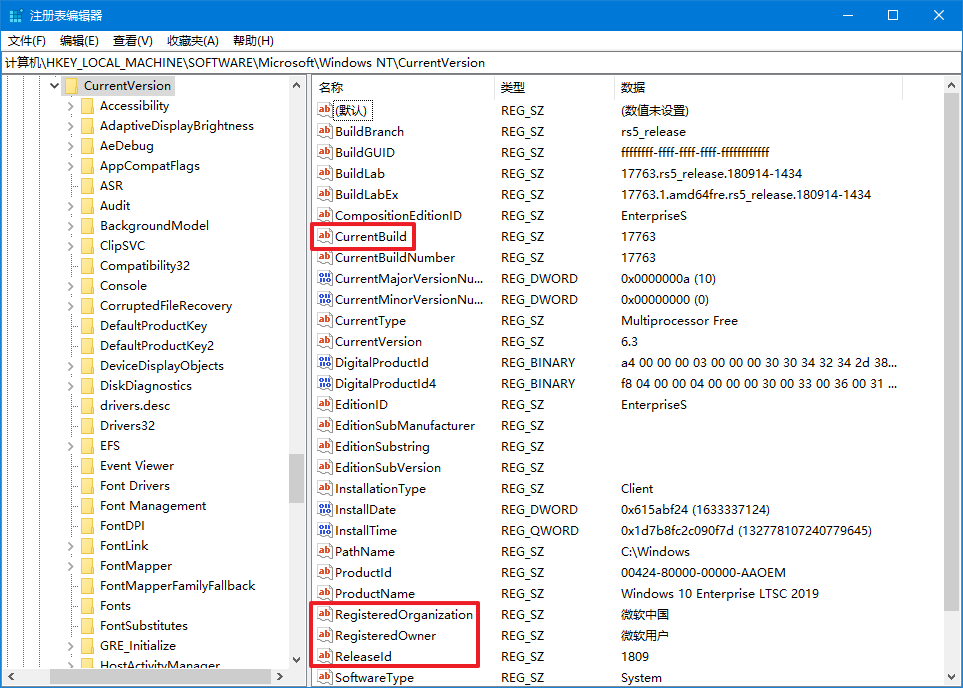Image resolution: width=963 pixels, height=688 pixels.
Task: Click the AeDebug folder icon
Action: pyautogui.click(x=88, y=146)
